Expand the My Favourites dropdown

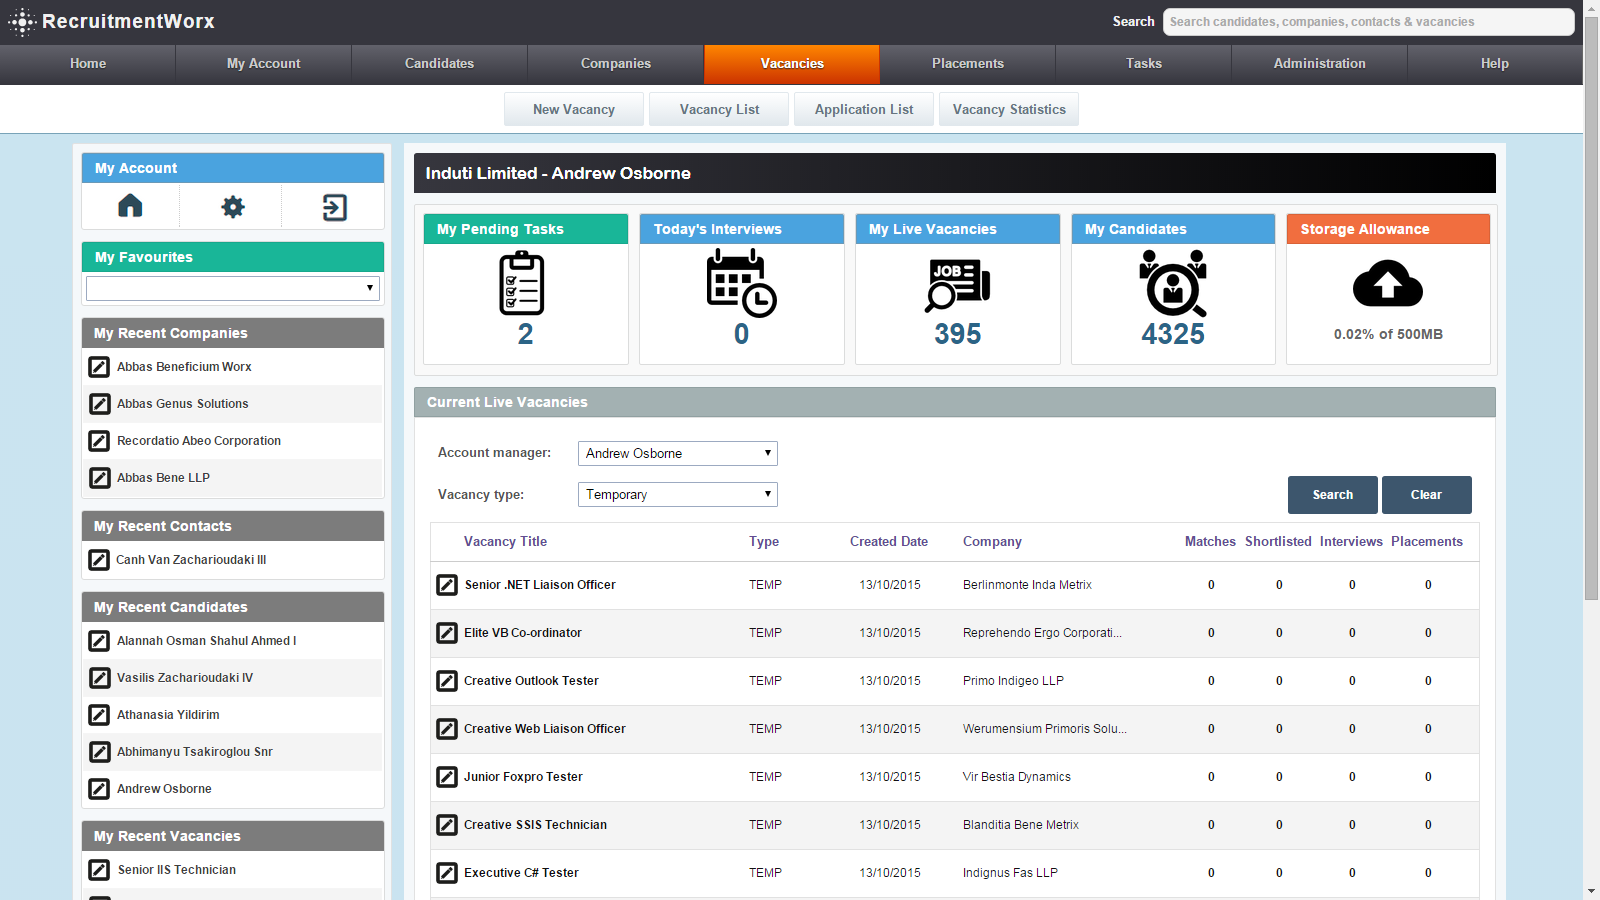[233, 288]
